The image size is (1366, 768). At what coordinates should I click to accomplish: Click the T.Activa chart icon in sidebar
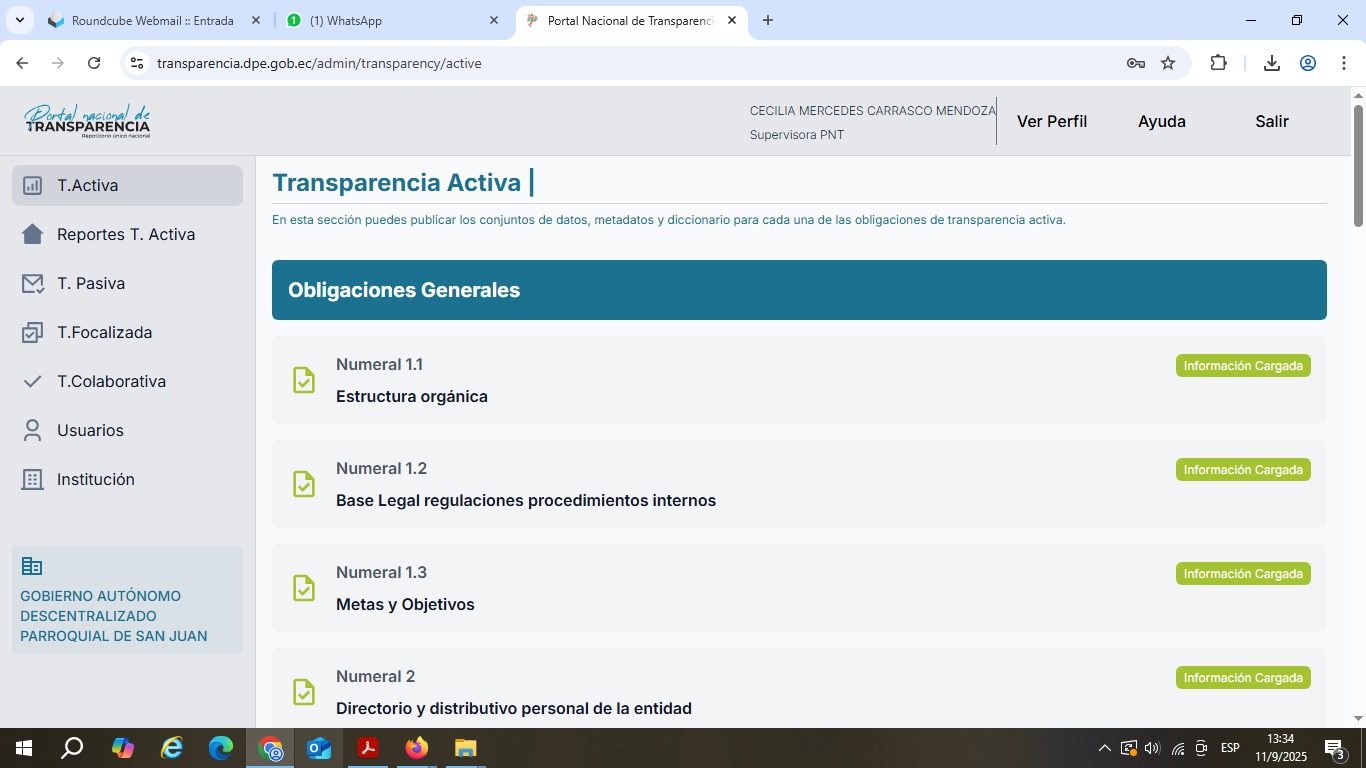click(x=32, y=186)
